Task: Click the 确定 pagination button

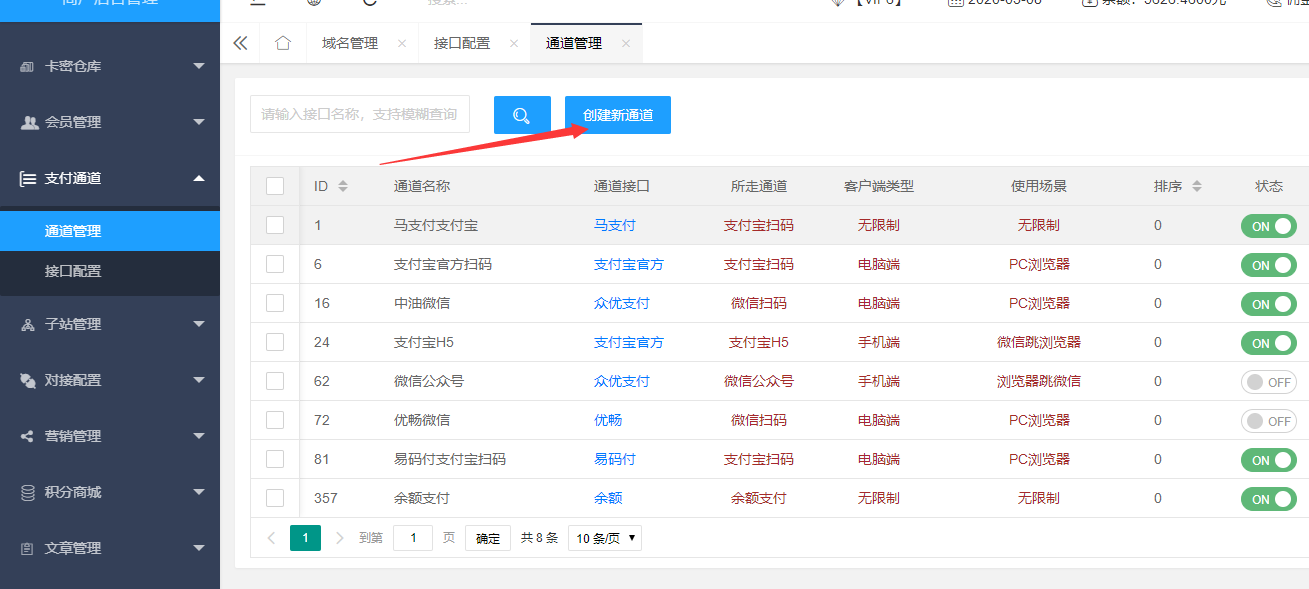Action: (488, 538)
